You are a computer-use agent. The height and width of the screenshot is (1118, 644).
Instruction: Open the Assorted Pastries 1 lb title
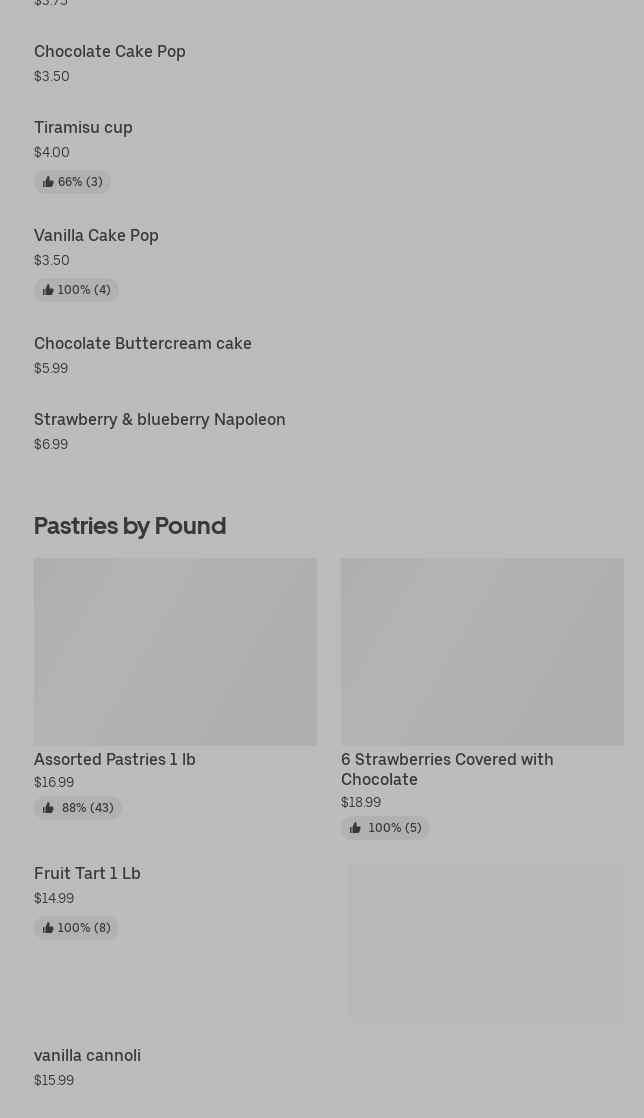[x=115, y=759]
